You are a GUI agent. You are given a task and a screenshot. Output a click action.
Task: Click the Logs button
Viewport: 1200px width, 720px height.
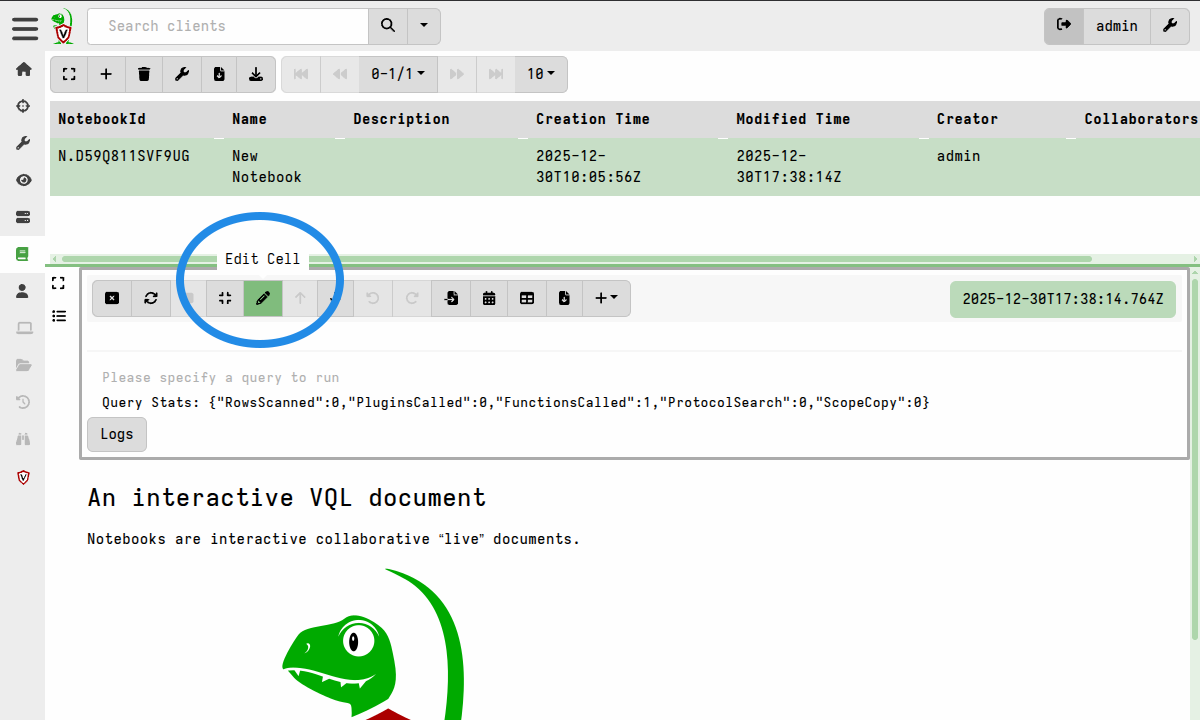pos(117,434)
